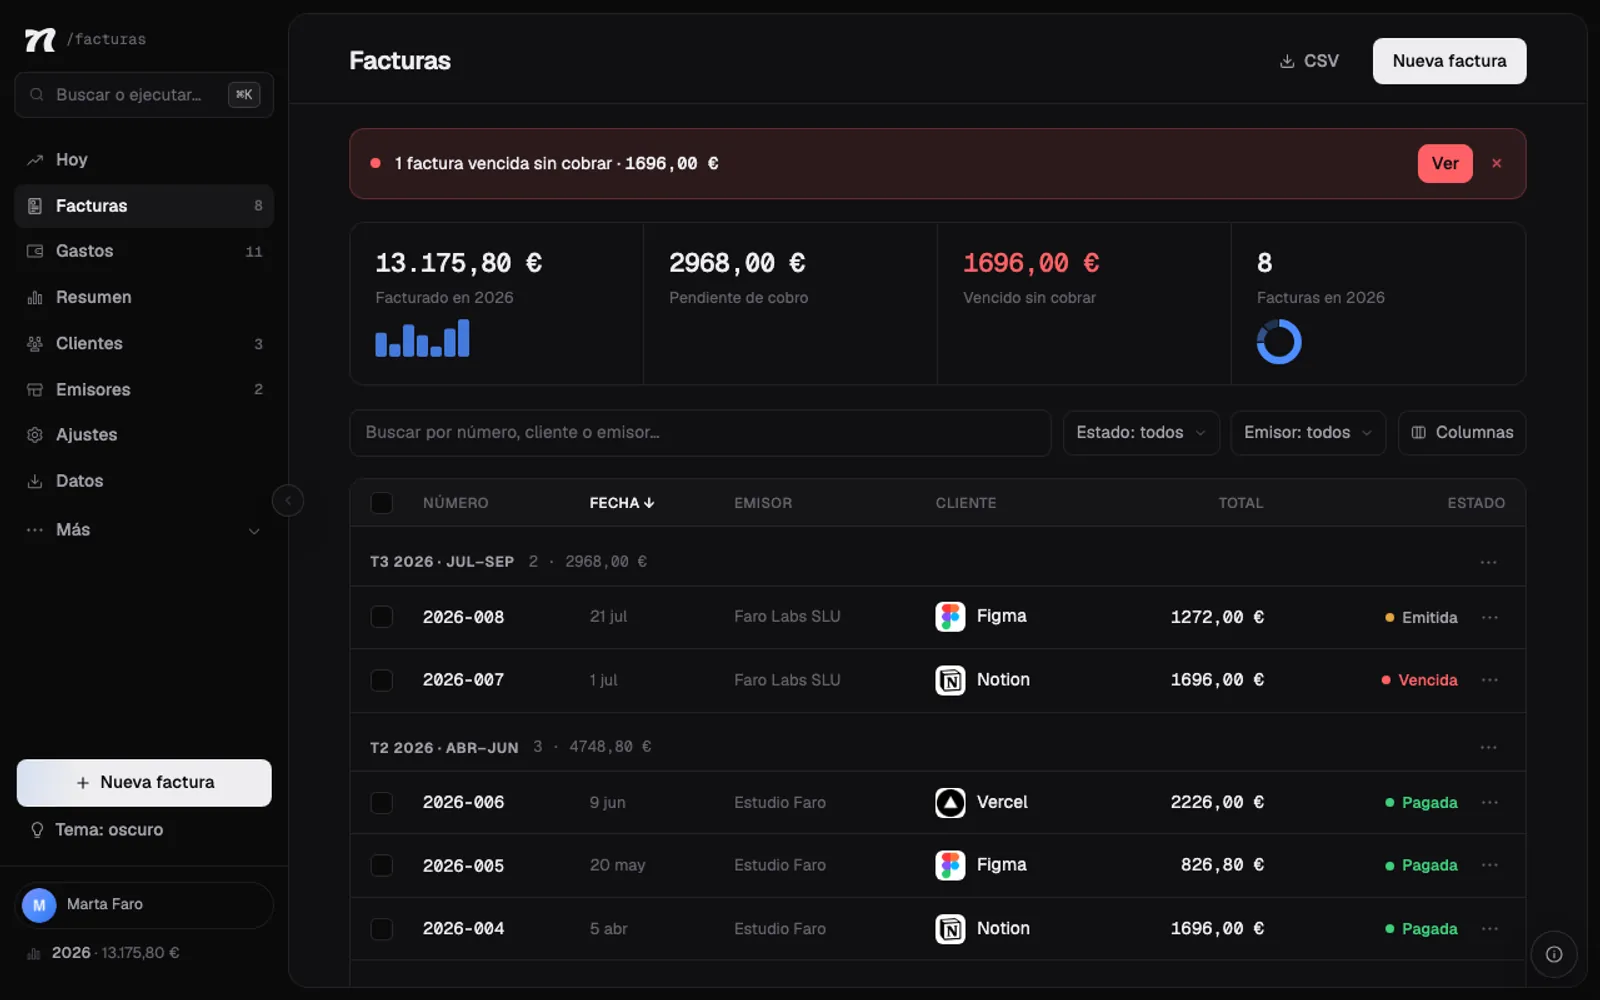Viewport: 1600px width, 1000px height.
Task: Check the box for invoice 2026-004
Action: click(x=382, y=928)
